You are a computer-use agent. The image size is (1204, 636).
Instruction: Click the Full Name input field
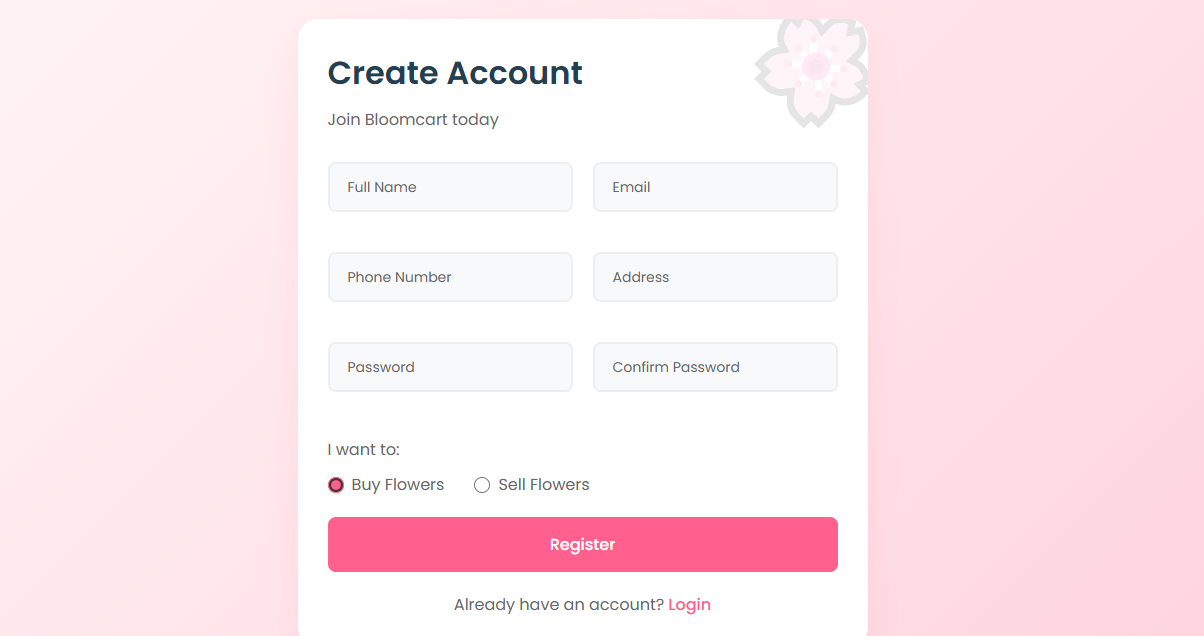[x=450, y=187]
